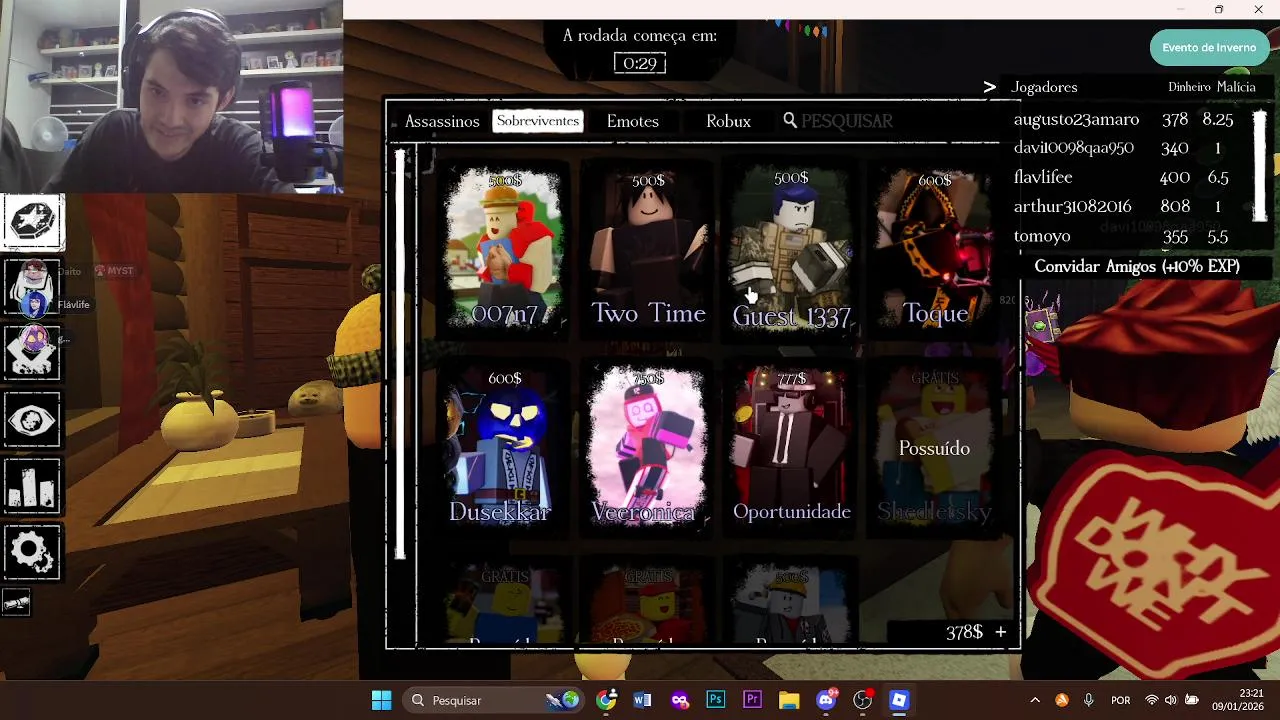
Task: Expand the hidden system tray icons
Action: tap(1035, 700)
